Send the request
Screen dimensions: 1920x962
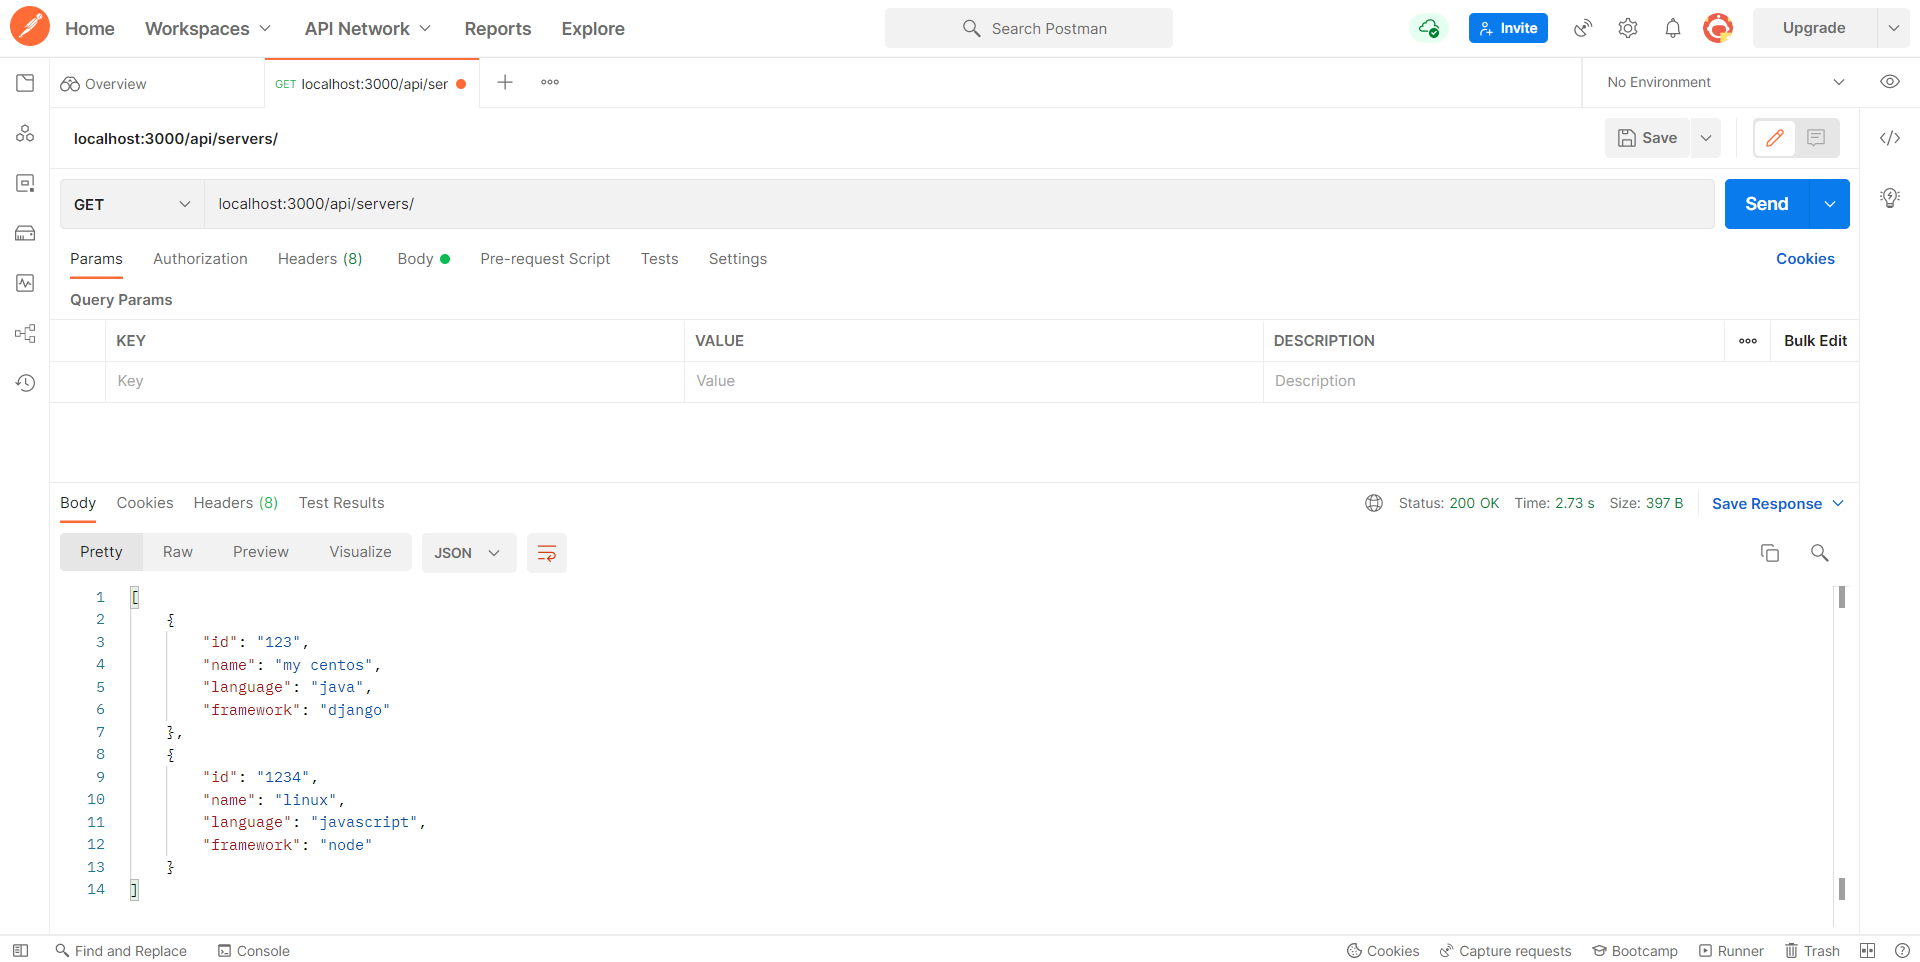coord(1767,204)
